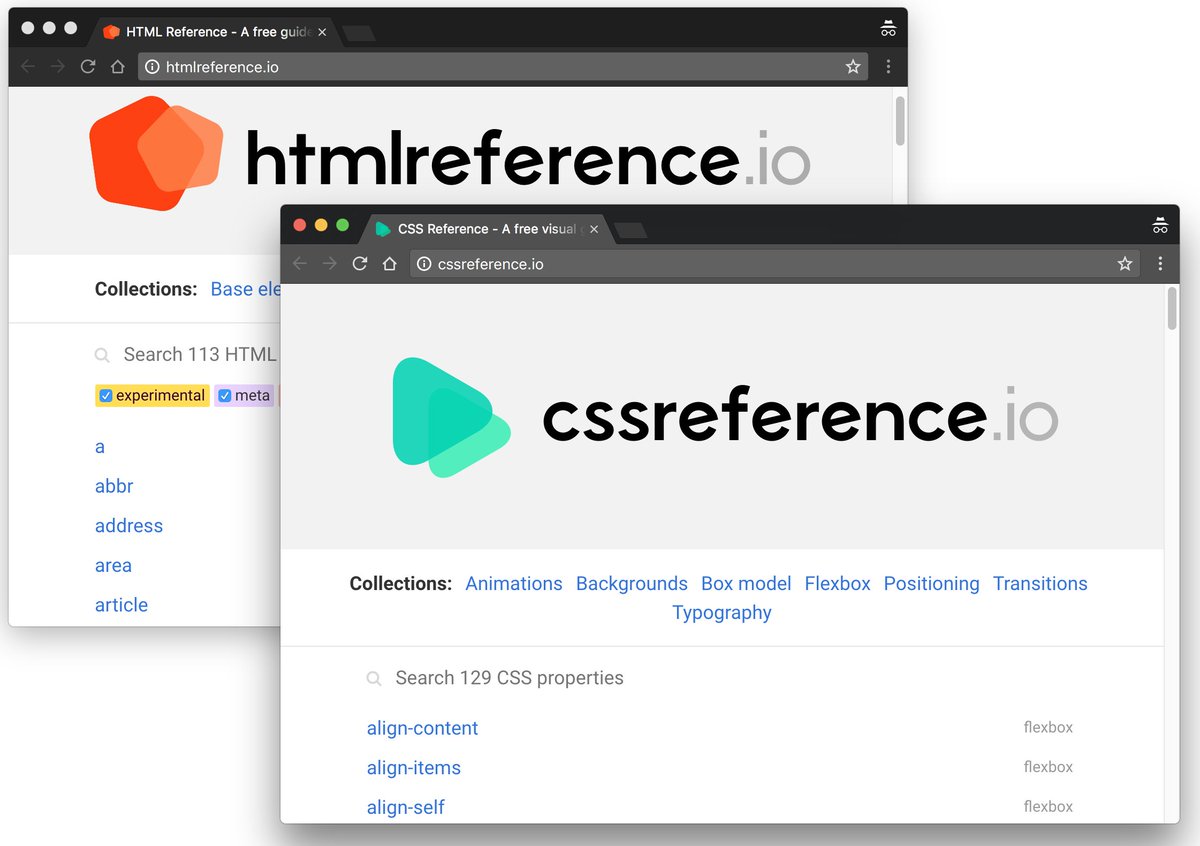The image size is (1200, 846).
Task: Bookmark cssreference.io with the star icon
Action: point(1125,264)
